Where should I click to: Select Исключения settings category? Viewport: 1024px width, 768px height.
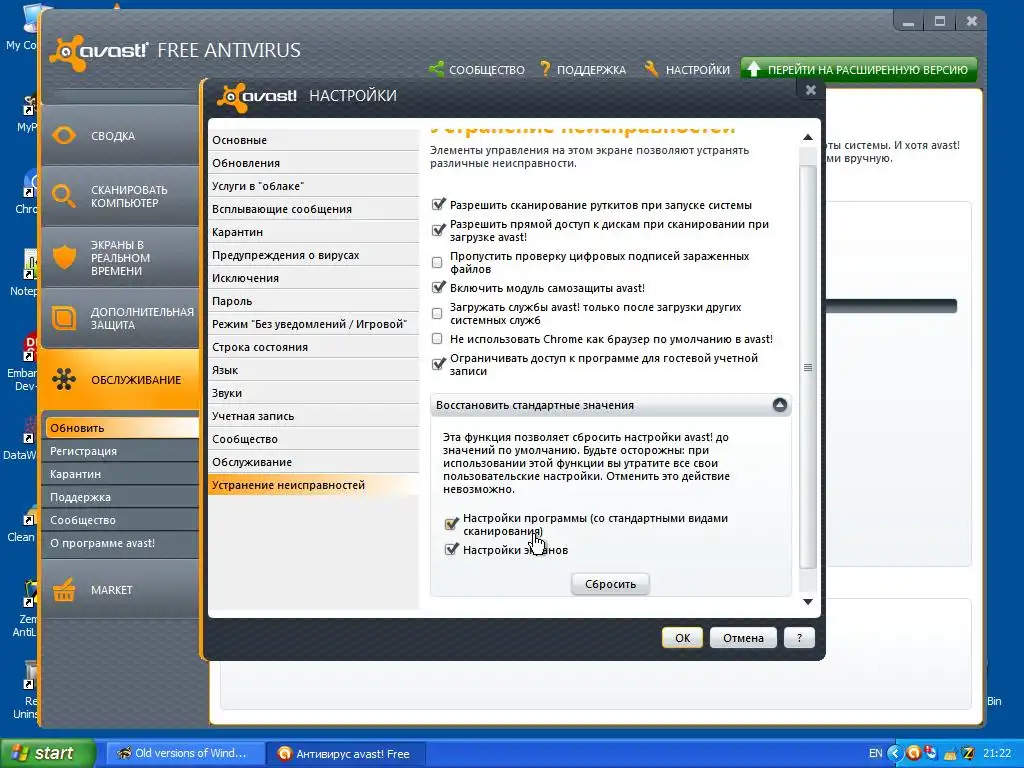click(x=313, y=278)
